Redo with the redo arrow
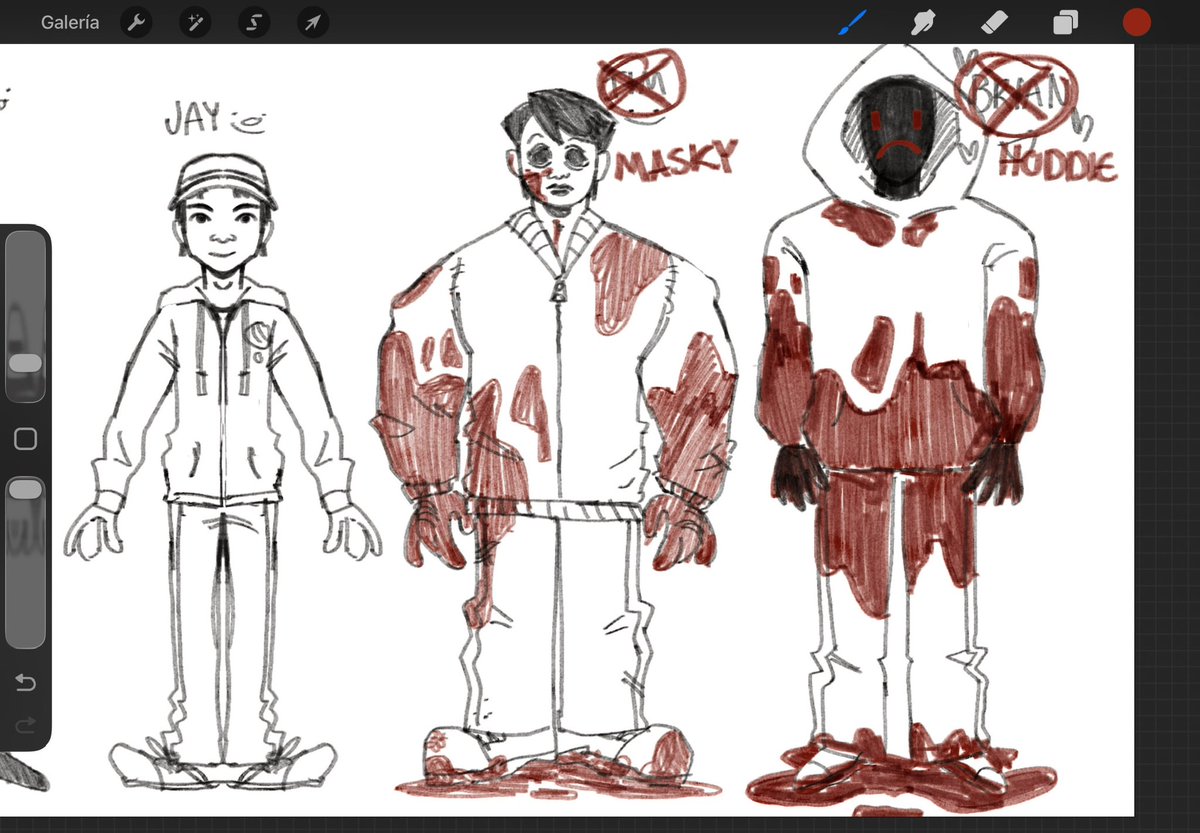This screenshot has height=833, width=1200. 26,724
